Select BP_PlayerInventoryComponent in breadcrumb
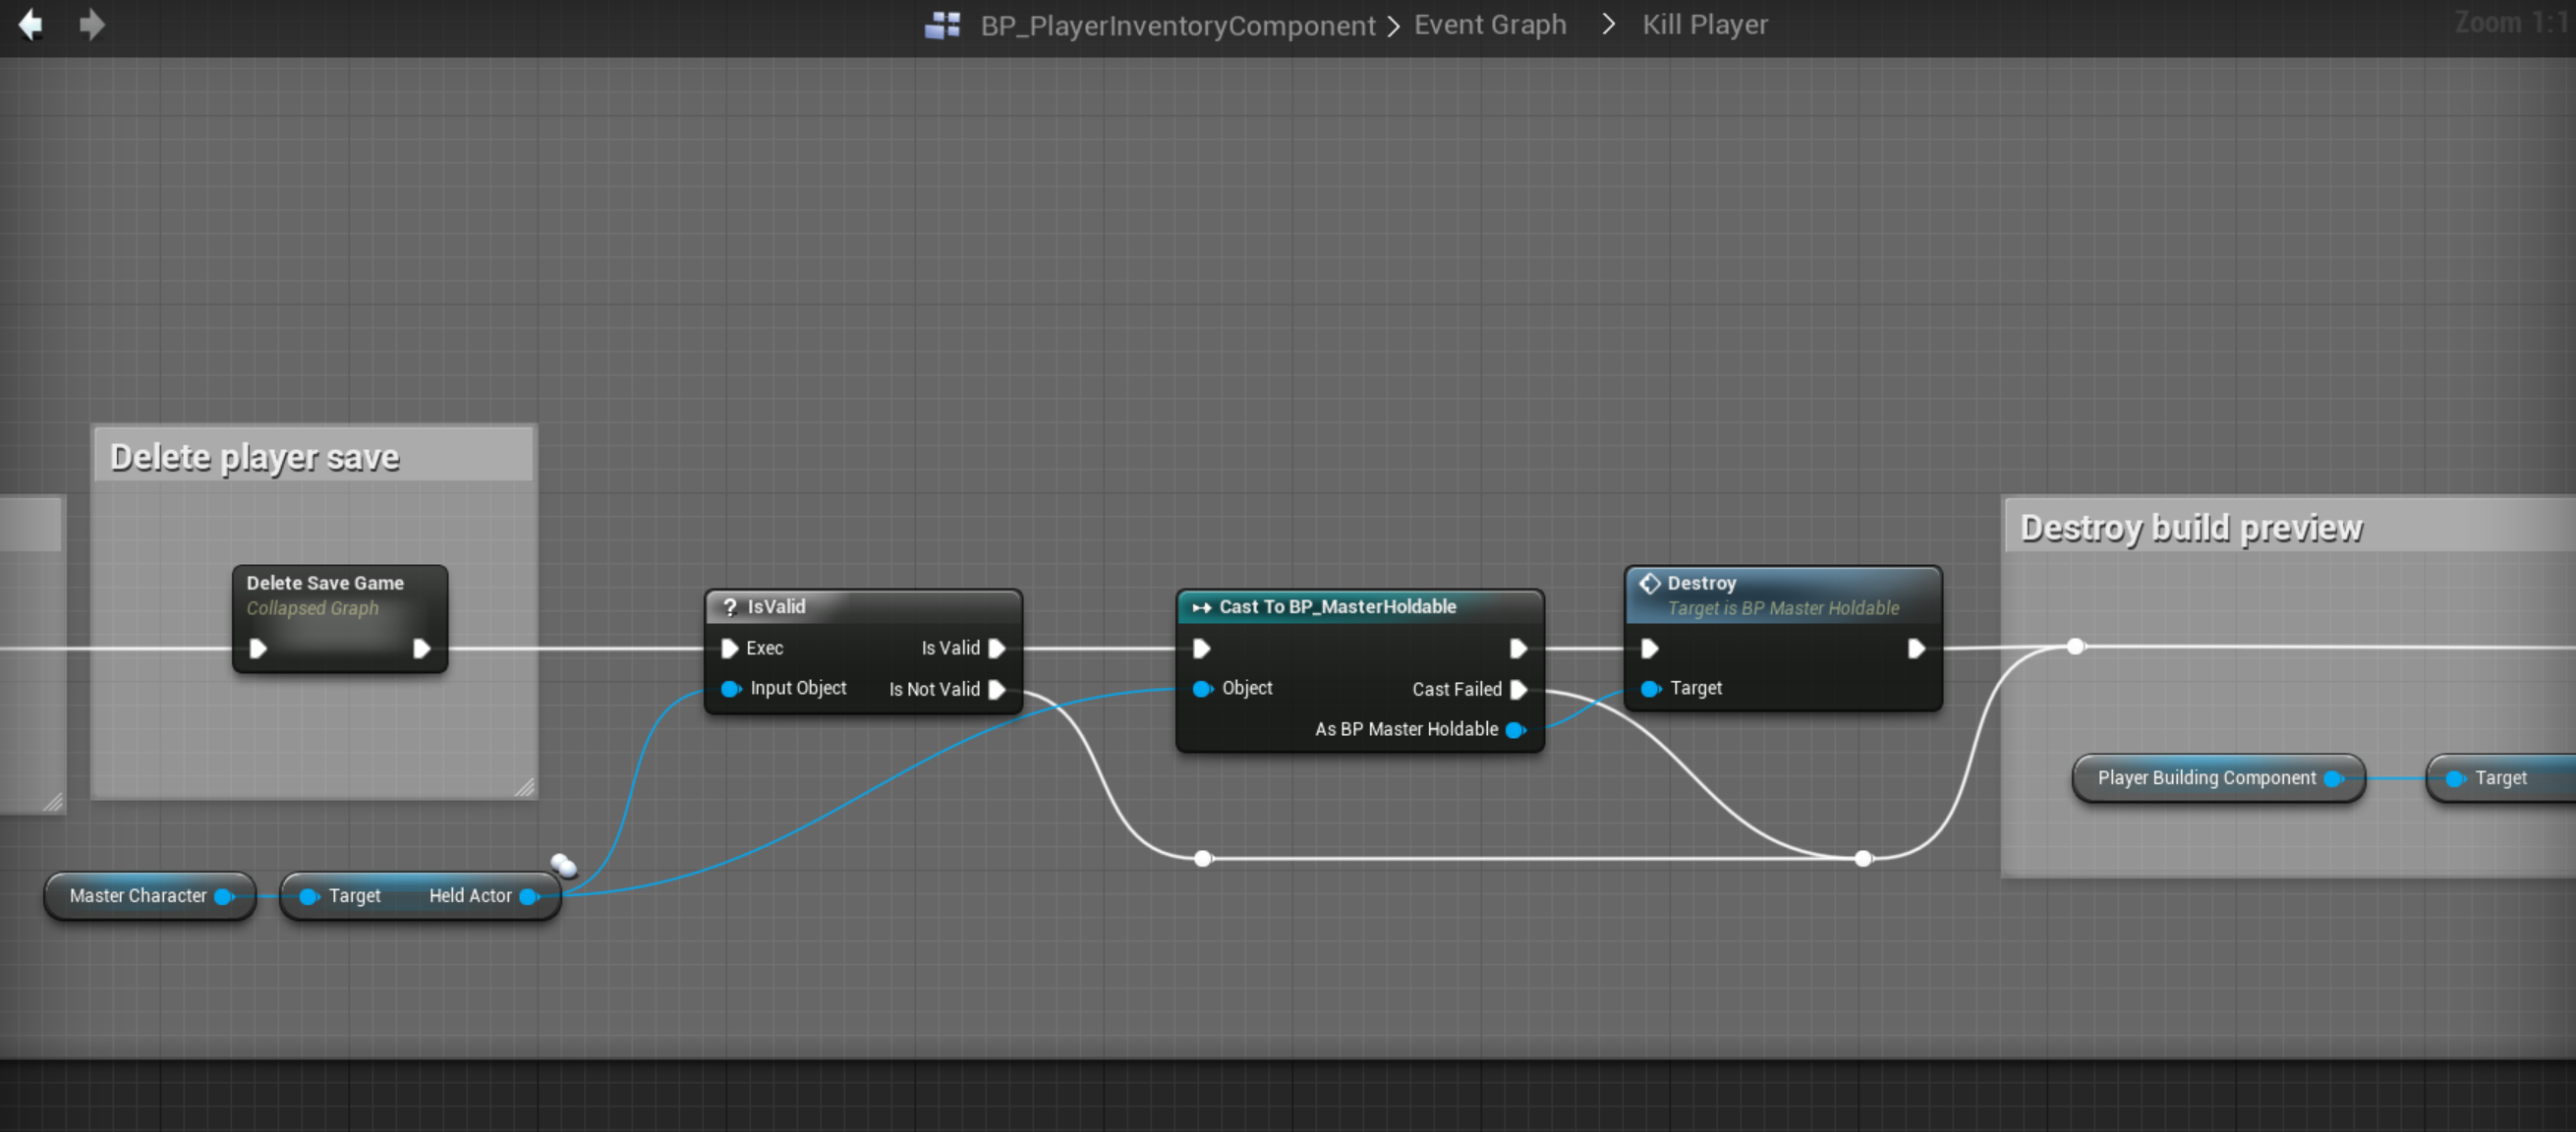2576x1132 pixels. pos(1177,25)
